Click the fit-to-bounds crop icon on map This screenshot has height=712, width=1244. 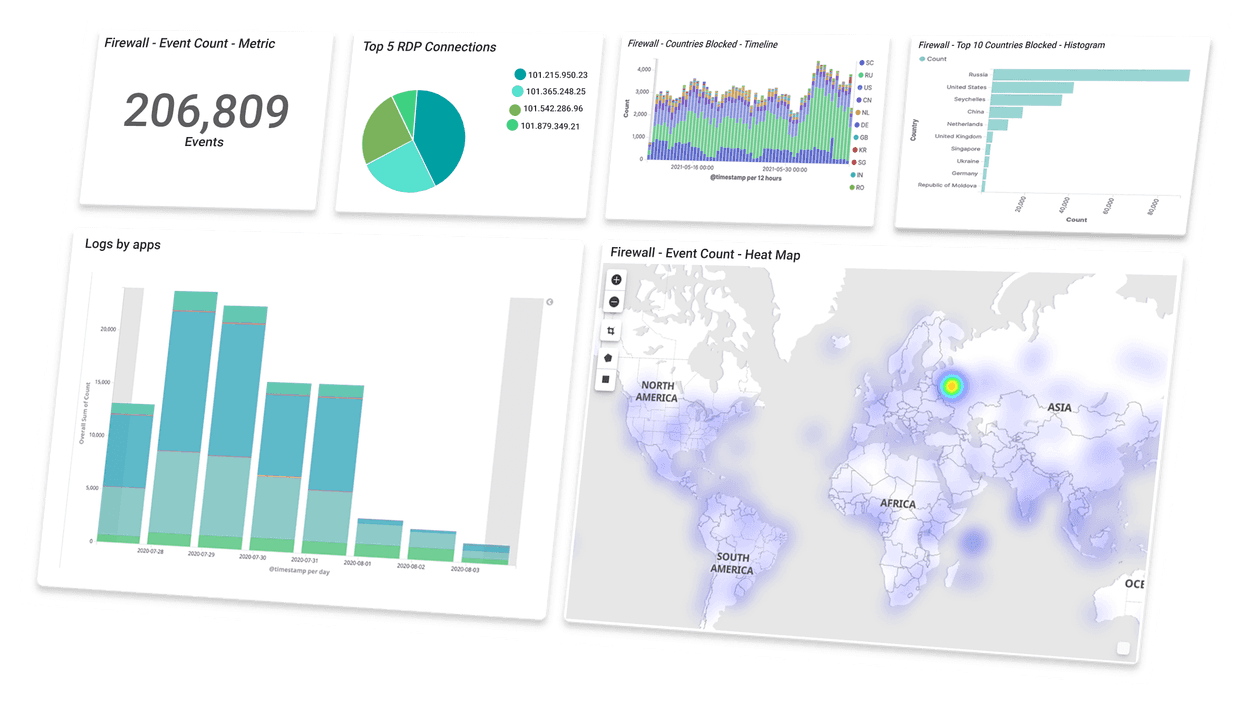point(610,331)
